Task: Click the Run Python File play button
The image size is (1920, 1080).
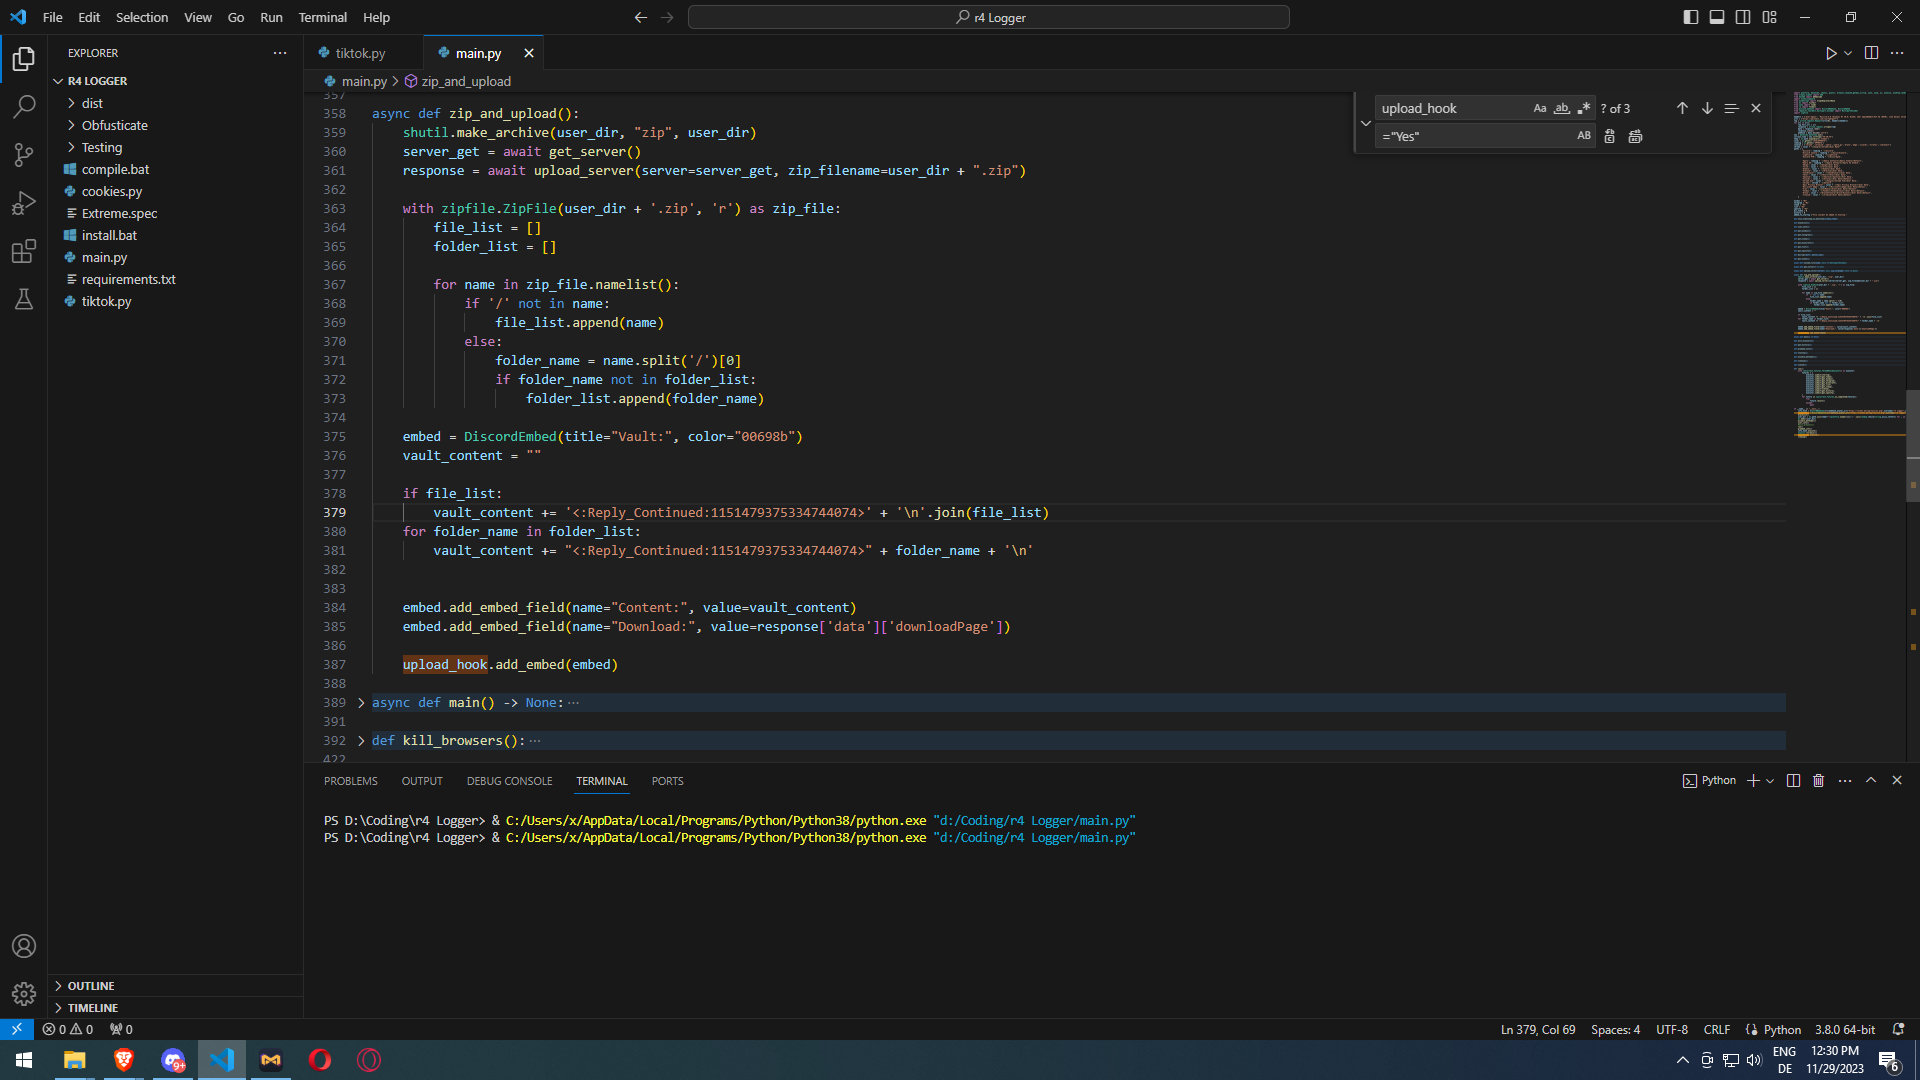Action: [x=1830, y=53]
